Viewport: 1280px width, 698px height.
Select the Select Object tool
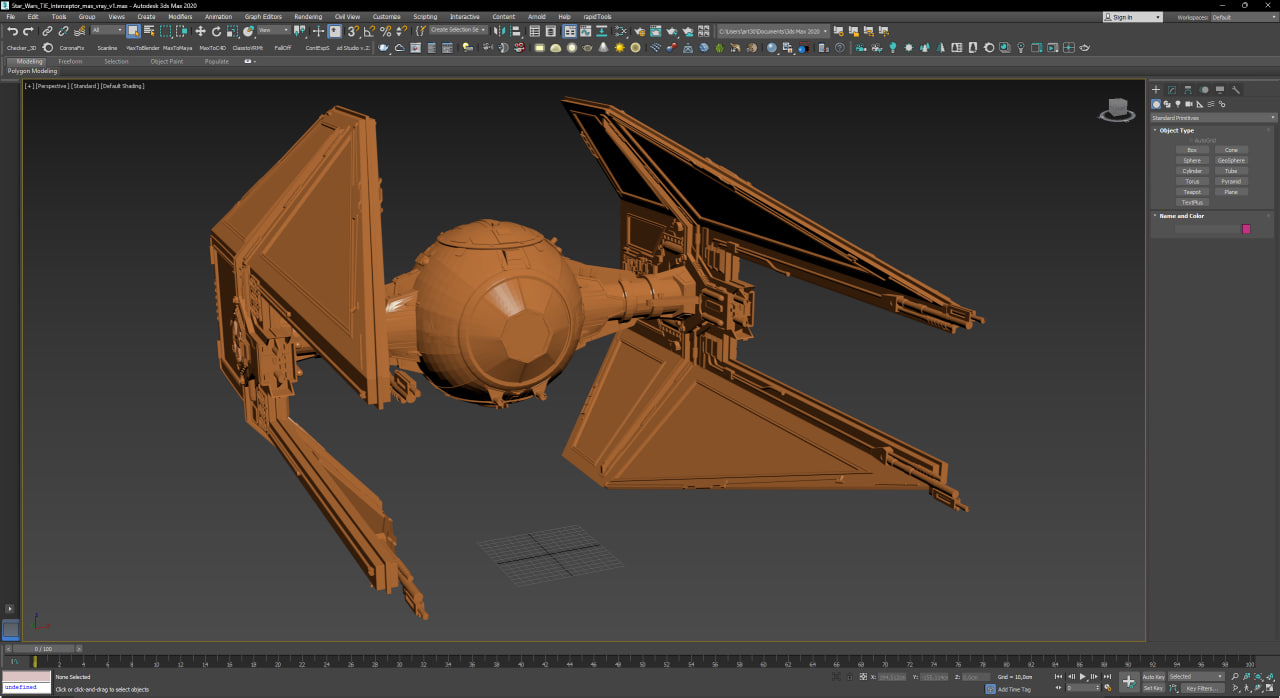click(132, 31)
